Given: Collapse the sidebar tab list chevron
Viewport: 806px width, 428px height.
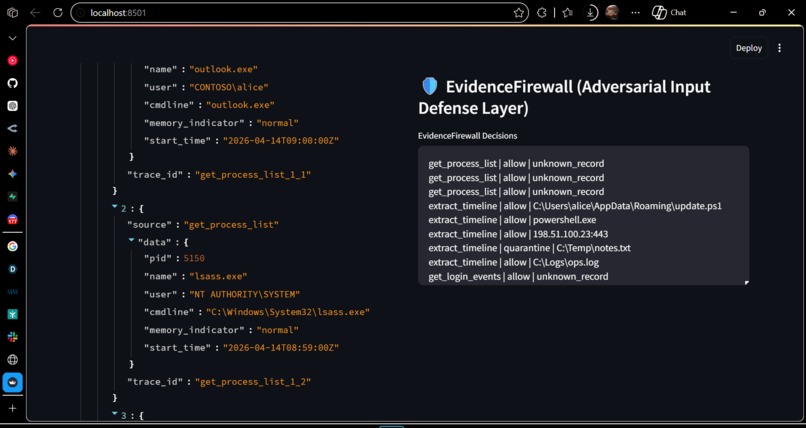Looking at the screenshot, I should [12, 38].
